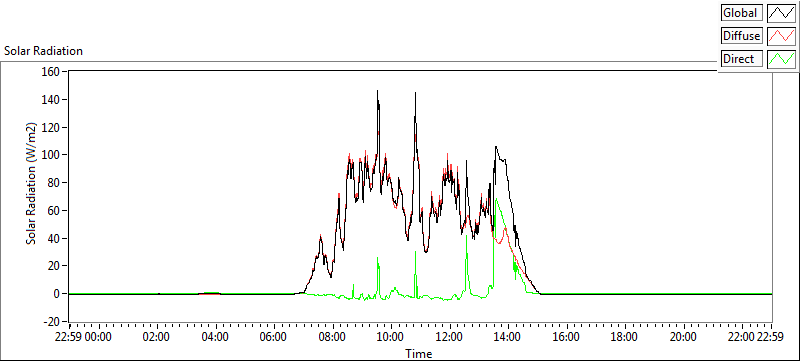Click the 120 y-axis tick label
The width and height of the screenshot is (800, 361).
[x=52, y=127]
